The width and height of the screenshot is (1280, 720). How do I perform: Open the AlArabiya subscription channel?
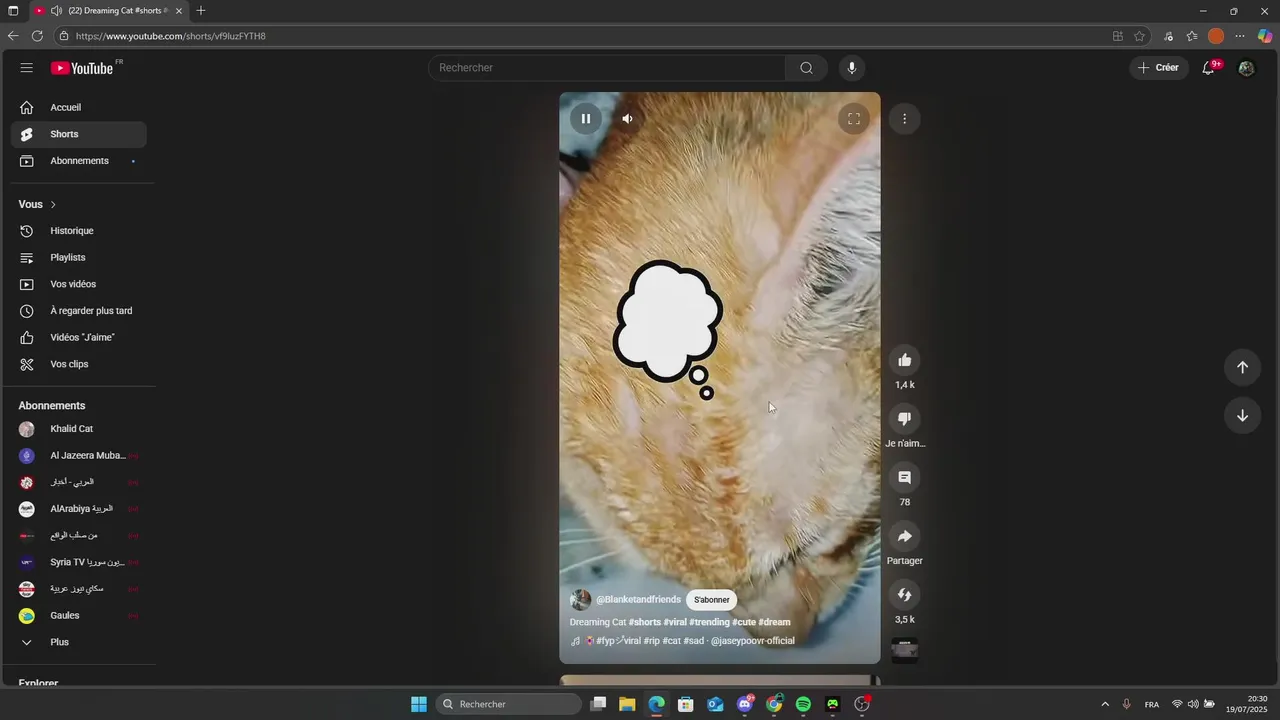pyautogui.click(x=78, y=509)
